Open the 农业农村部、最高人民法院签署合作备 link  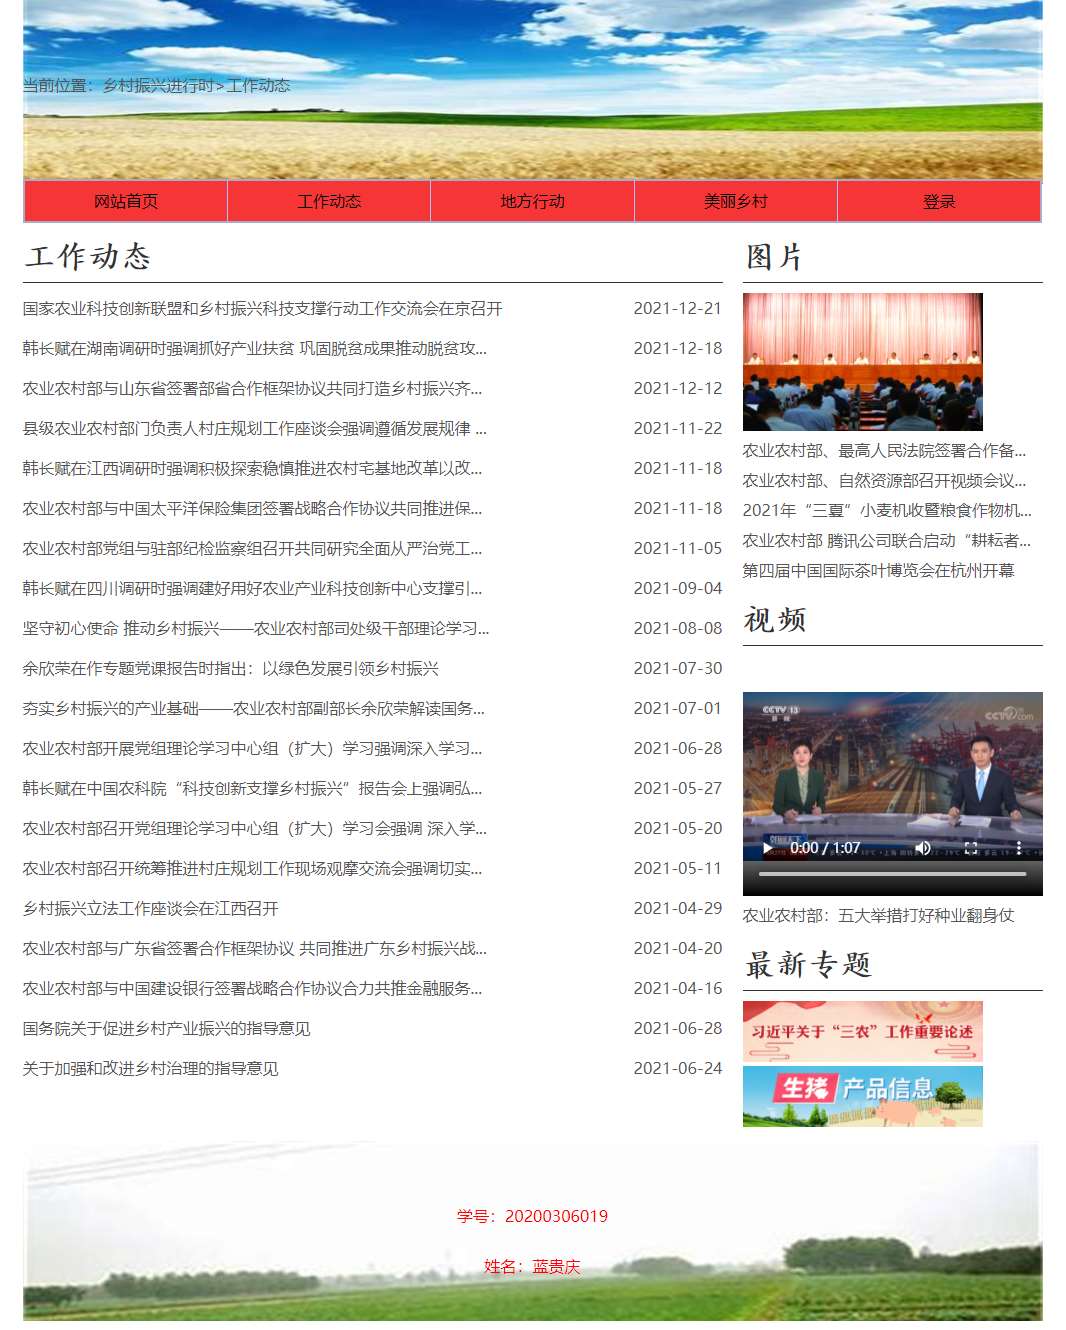tap(884, 451)
